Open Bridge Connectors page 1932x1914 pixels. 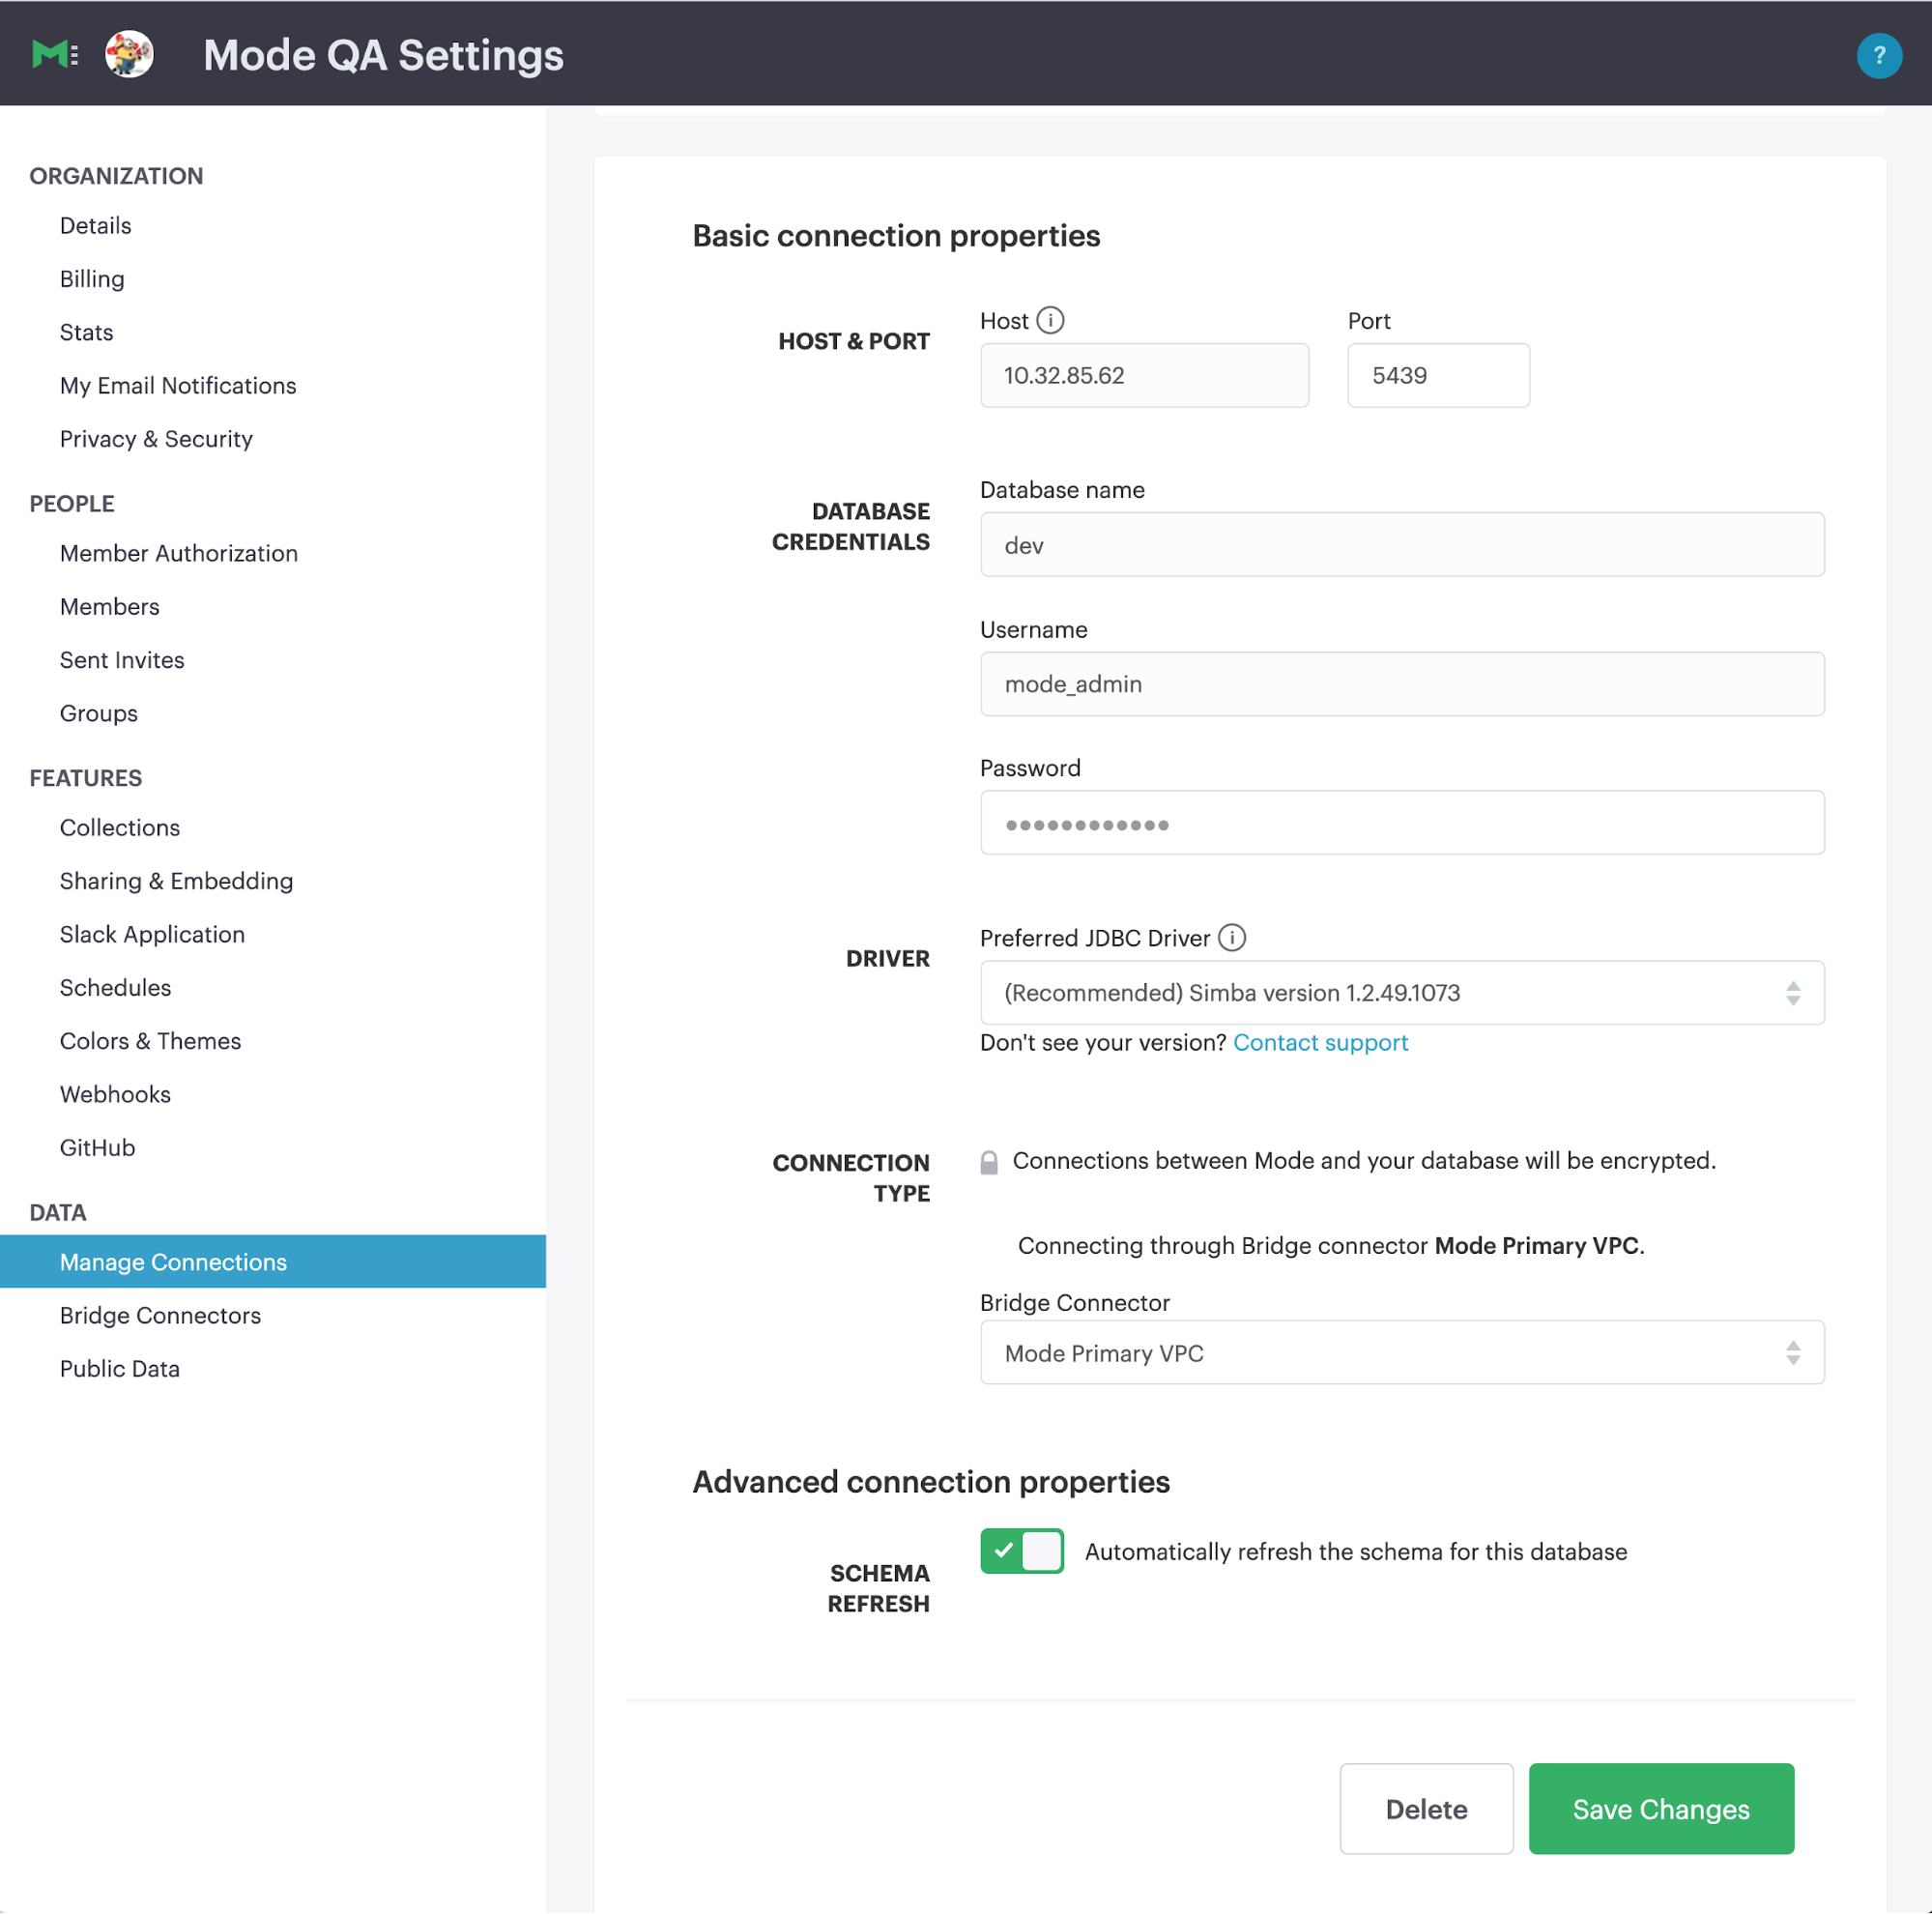point(160,1315)
